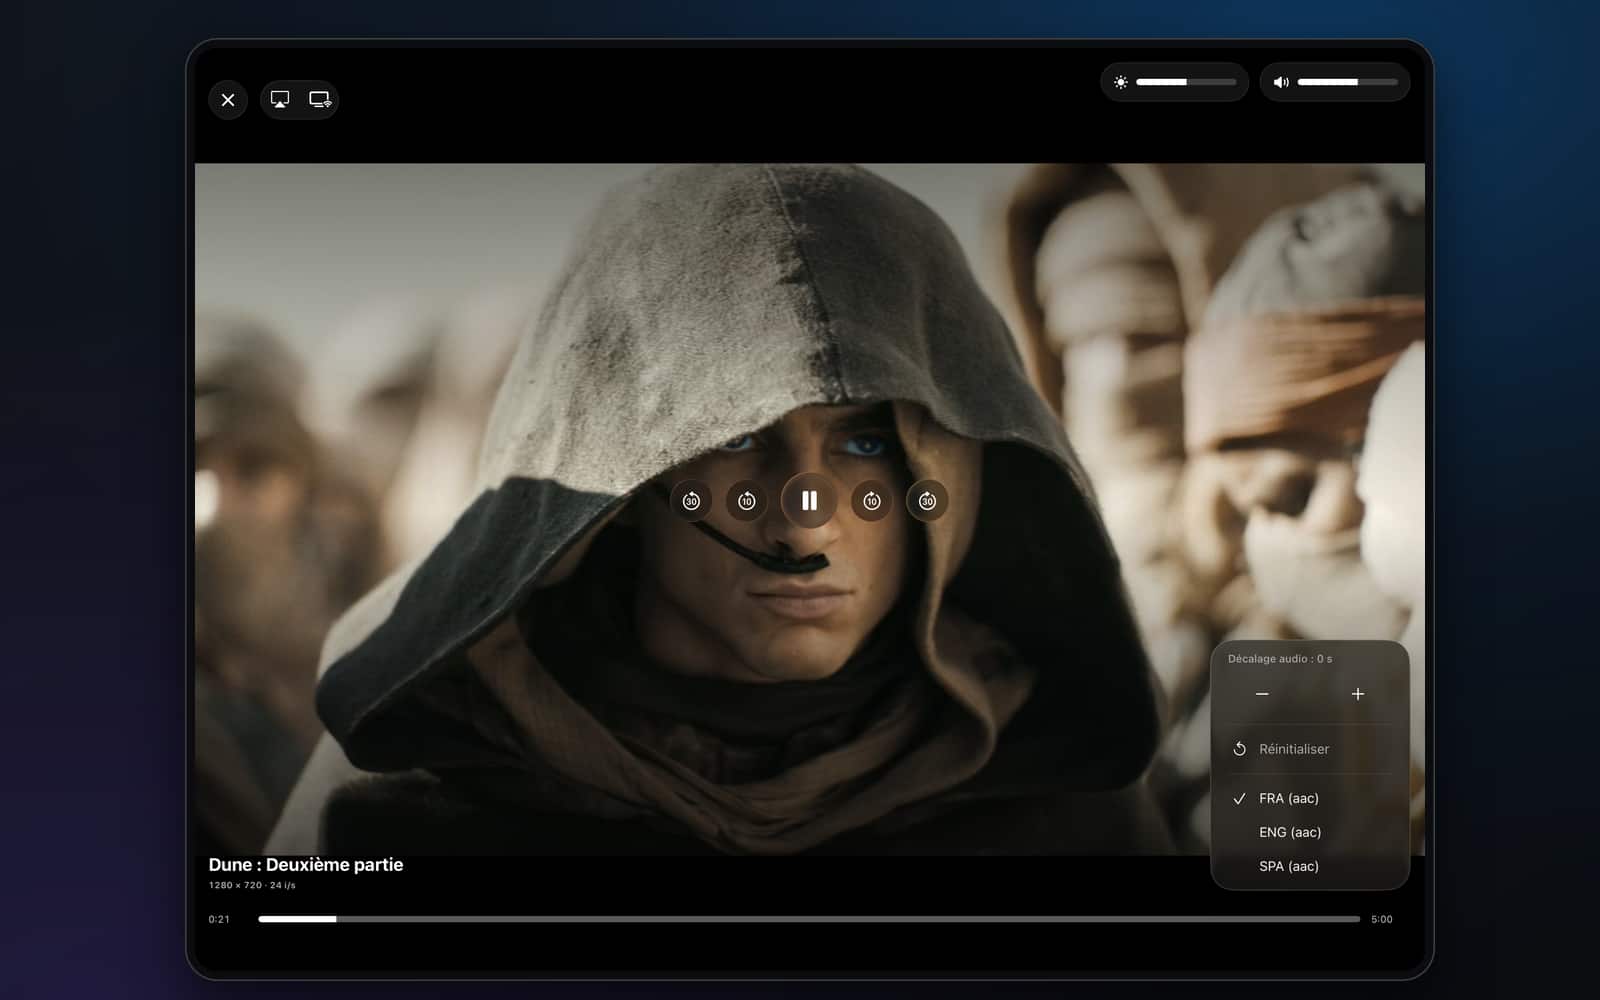Image resolution: width=1600 pixels, height=1000 pixels.
Task: Click the 0:21 elapsed time label
Action: point(219,919)
